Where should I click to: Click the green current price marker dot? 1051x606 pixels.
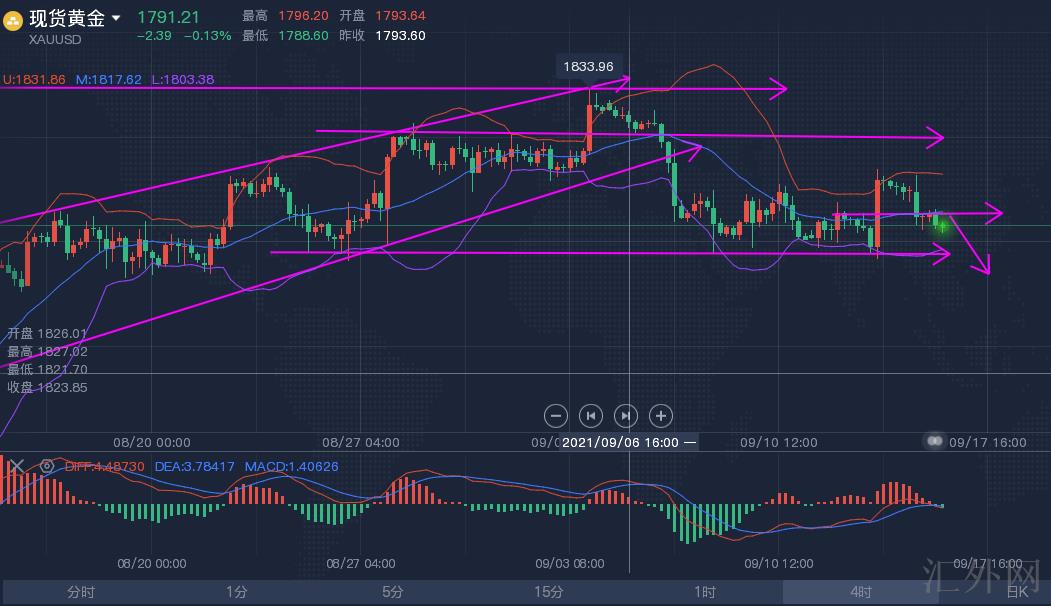(x=941, y=226)
